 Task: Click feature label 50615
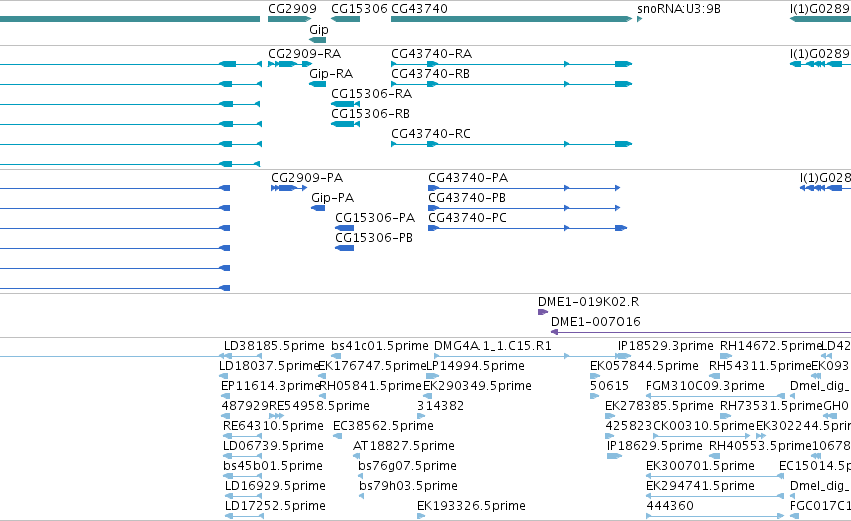tap(609, 386)
